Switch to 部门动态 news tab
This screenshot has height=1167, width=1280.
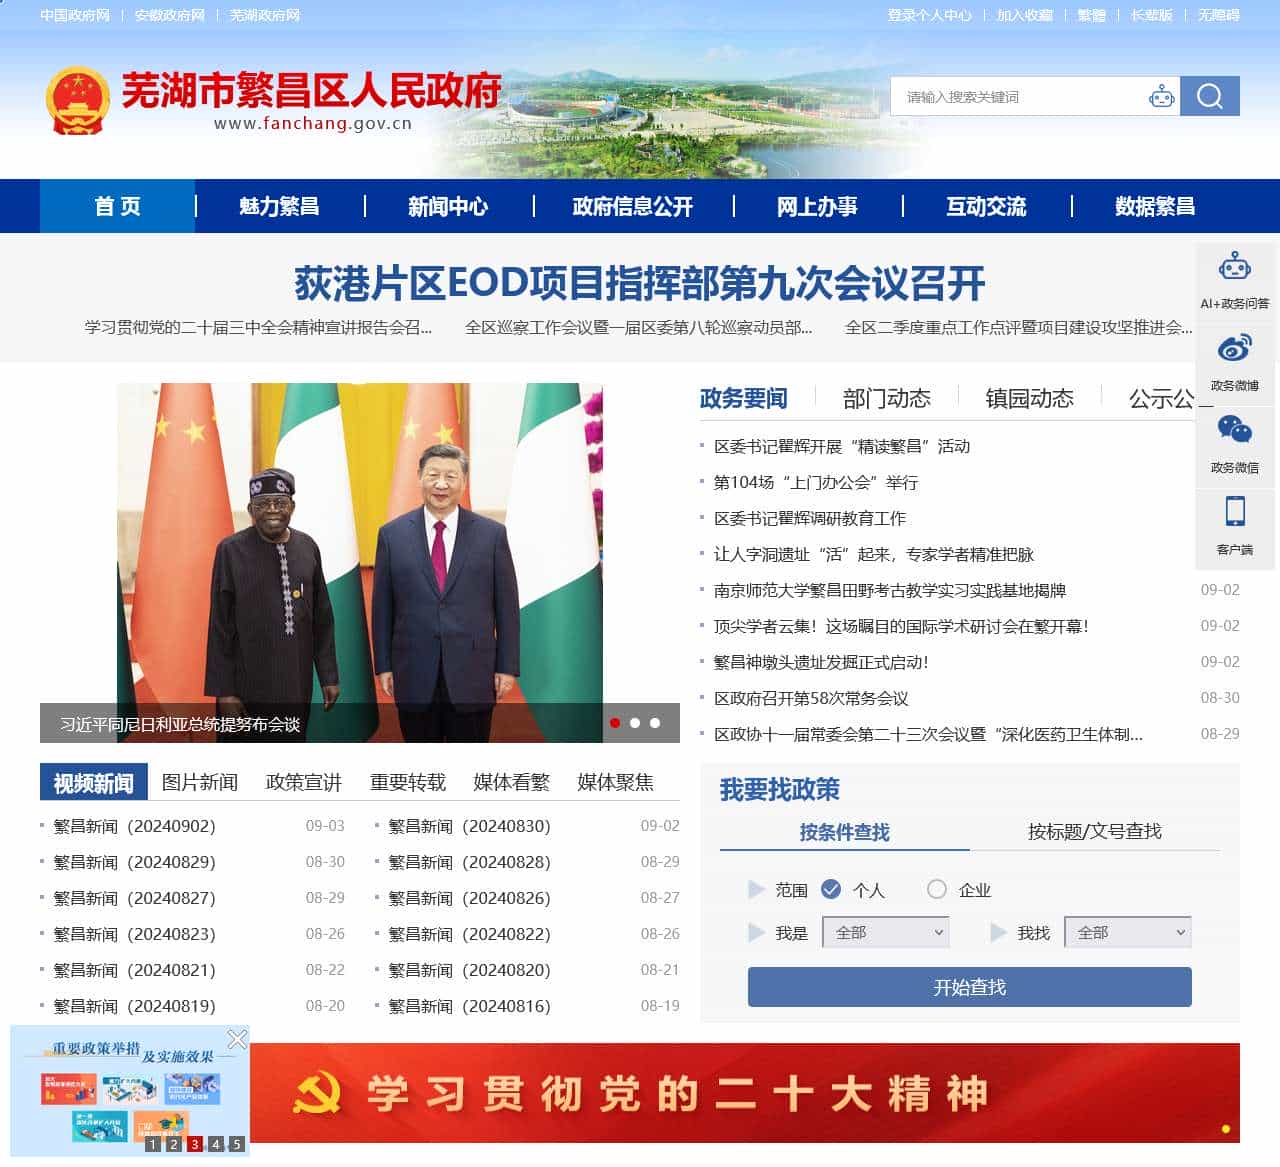click(886, 399)
